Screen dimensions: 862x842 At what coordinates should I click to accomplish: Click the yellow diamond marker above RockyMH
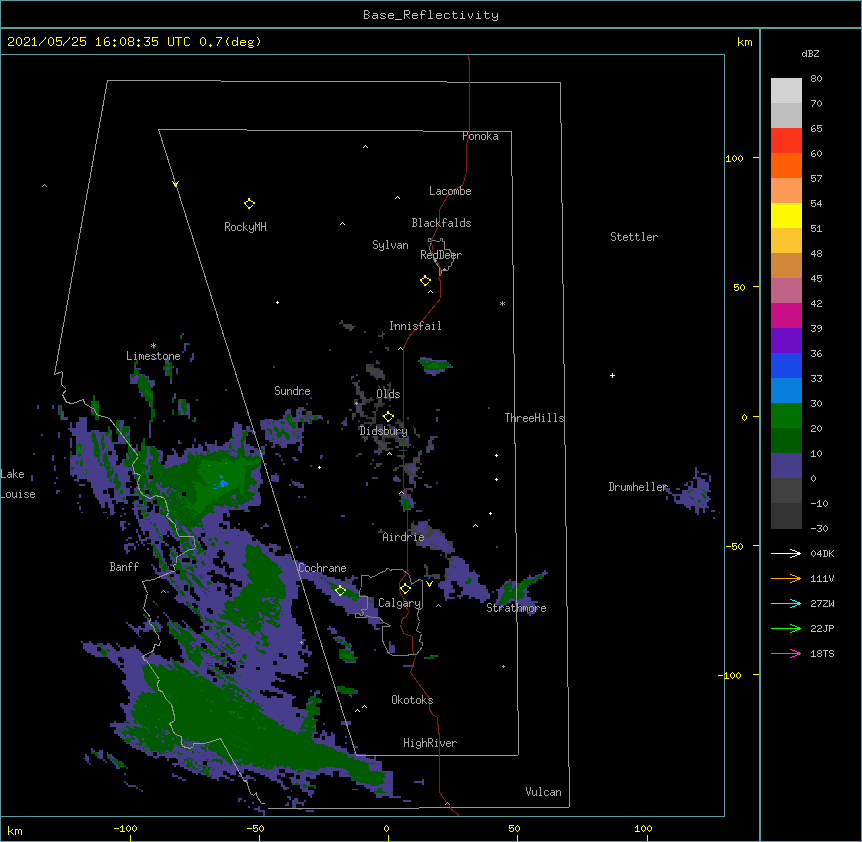click(249, 204)
